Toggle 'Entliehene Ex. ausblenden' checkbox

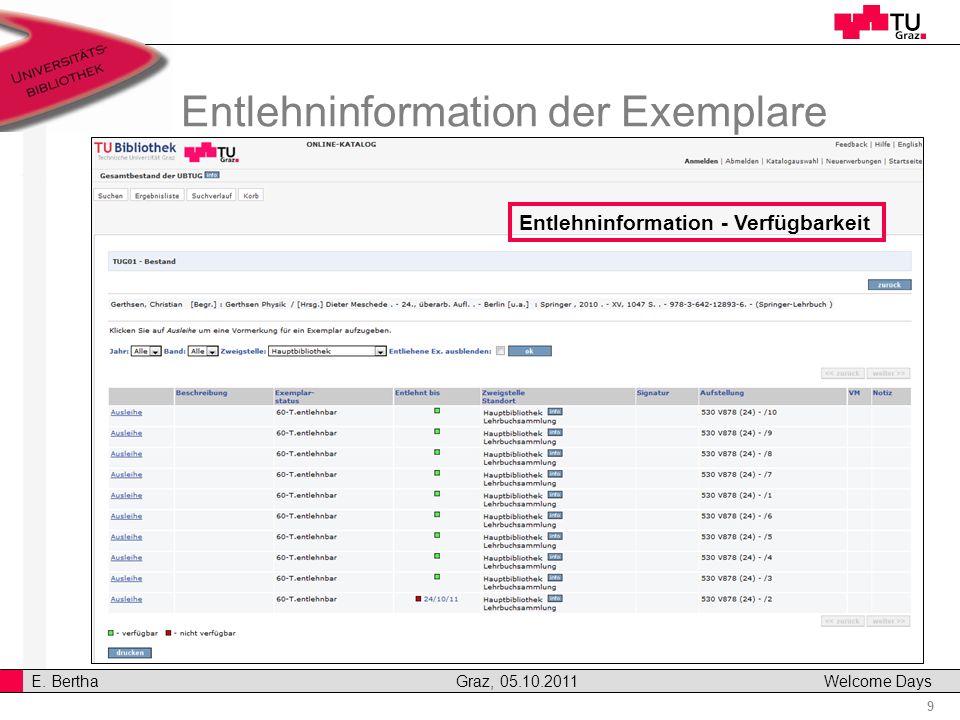pyautogui.click(x=500, y=351)
